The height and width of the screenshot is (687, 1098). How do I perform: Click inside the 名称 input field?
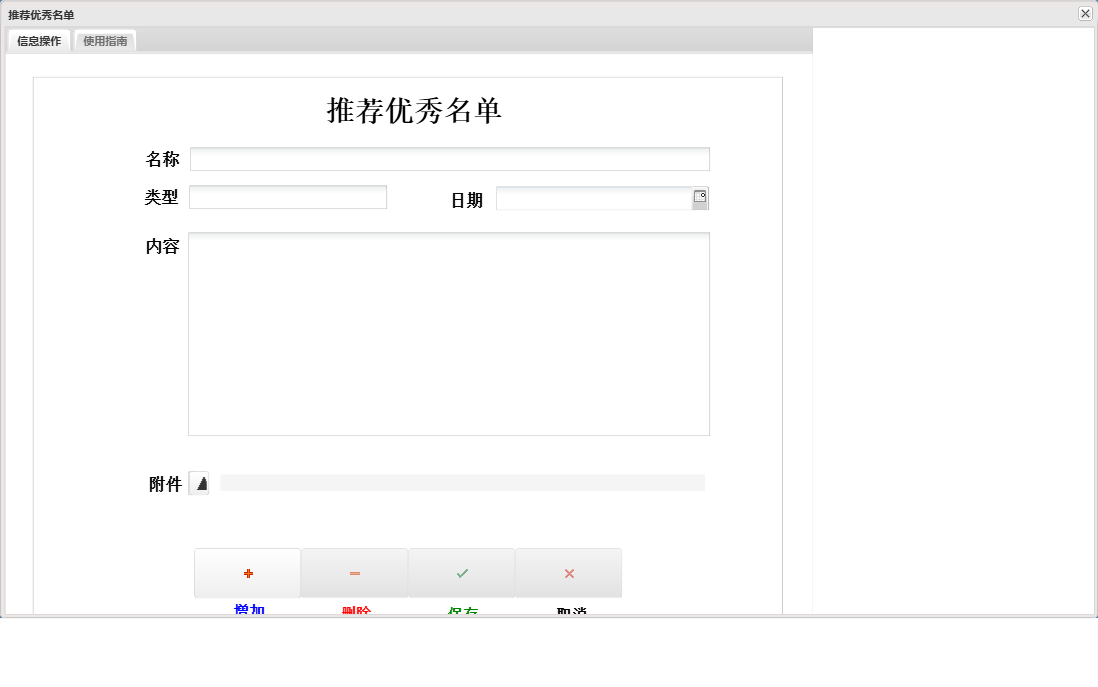(x=450, y=158)
